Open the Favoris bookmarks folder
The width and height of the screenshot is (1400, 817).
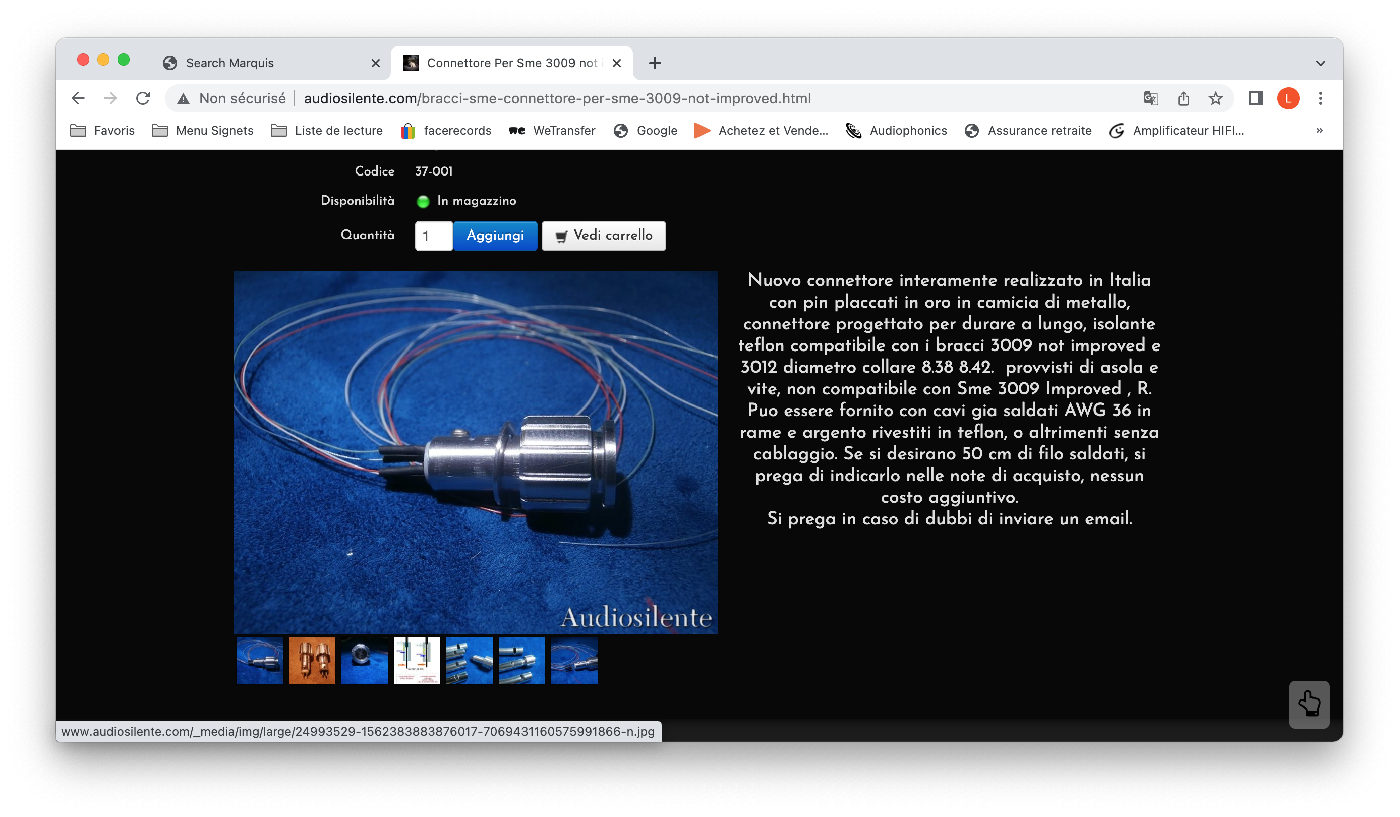point(103,130)
